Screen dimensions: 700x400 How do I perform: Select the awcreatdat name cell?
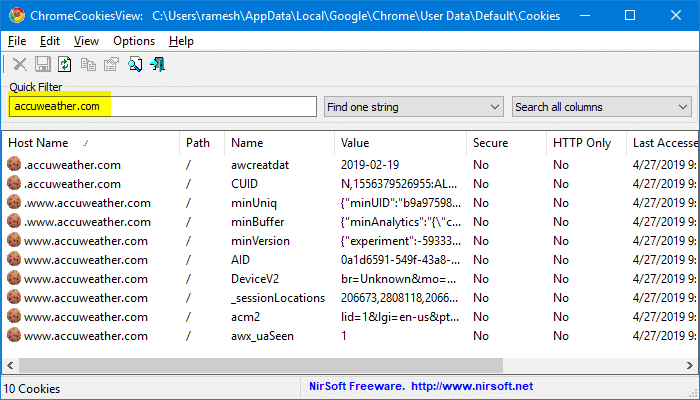[260, 165]
